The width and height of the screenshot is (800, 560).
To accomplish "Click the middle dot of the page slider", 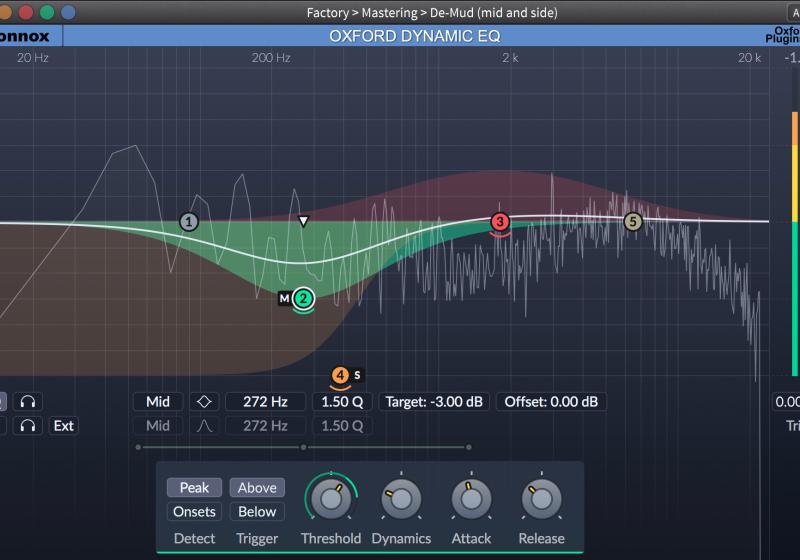I will [304, 447].
